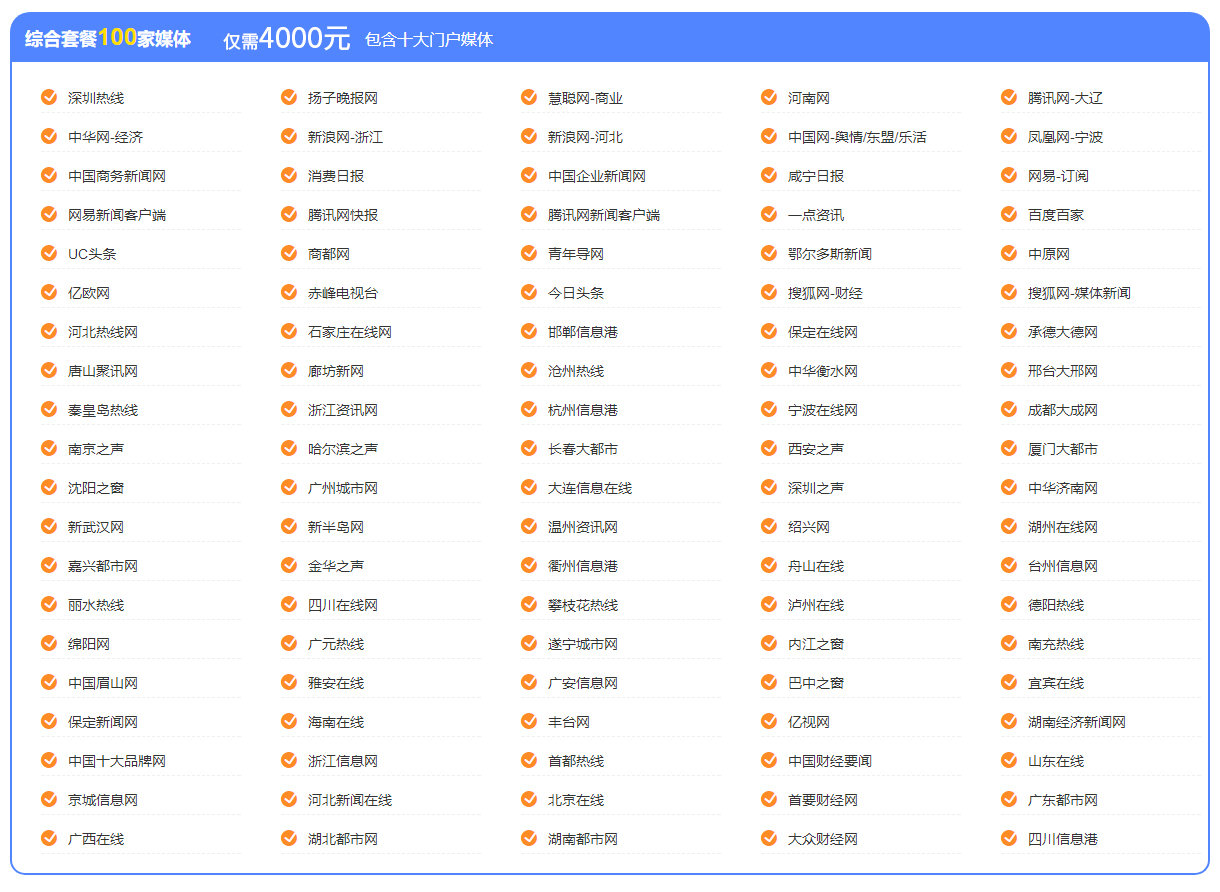
Task: Click the 搜狐网-媒体新闻 list item
Action: point(1079,293)
